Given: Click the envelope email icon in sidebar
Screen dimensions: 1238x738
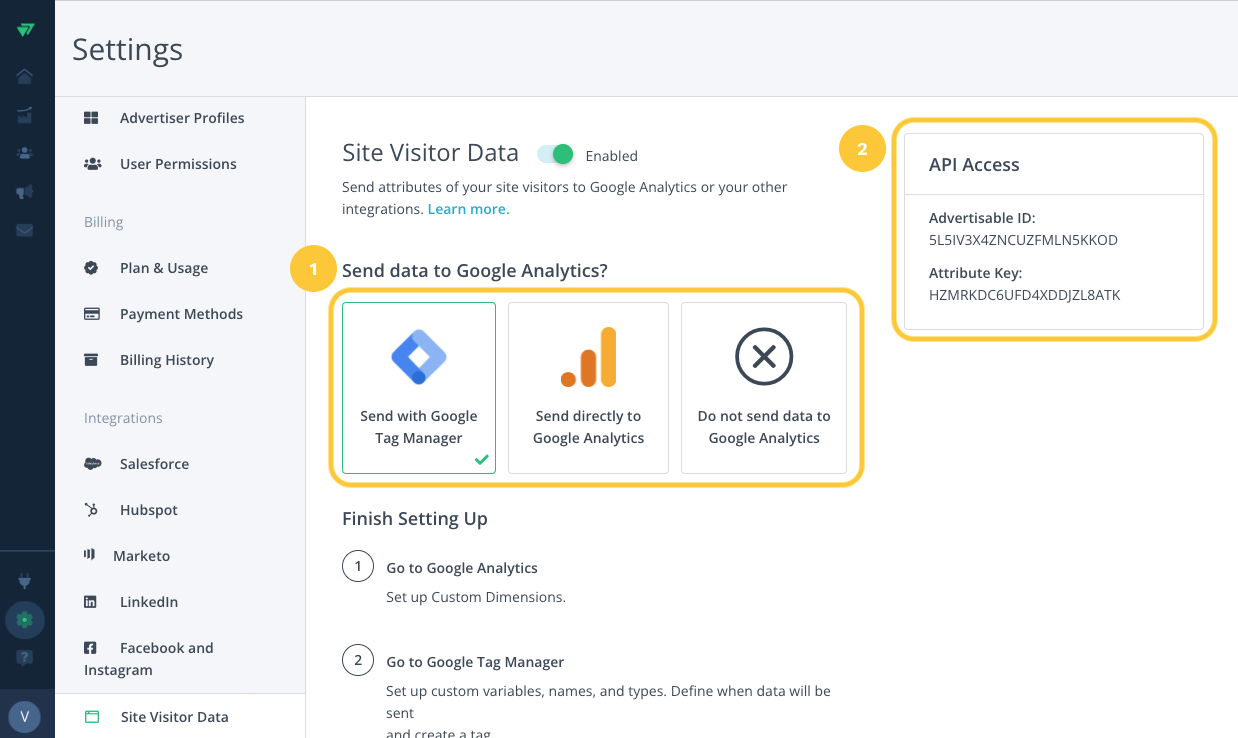Looking at the screenshot, I should pos(25,230).
